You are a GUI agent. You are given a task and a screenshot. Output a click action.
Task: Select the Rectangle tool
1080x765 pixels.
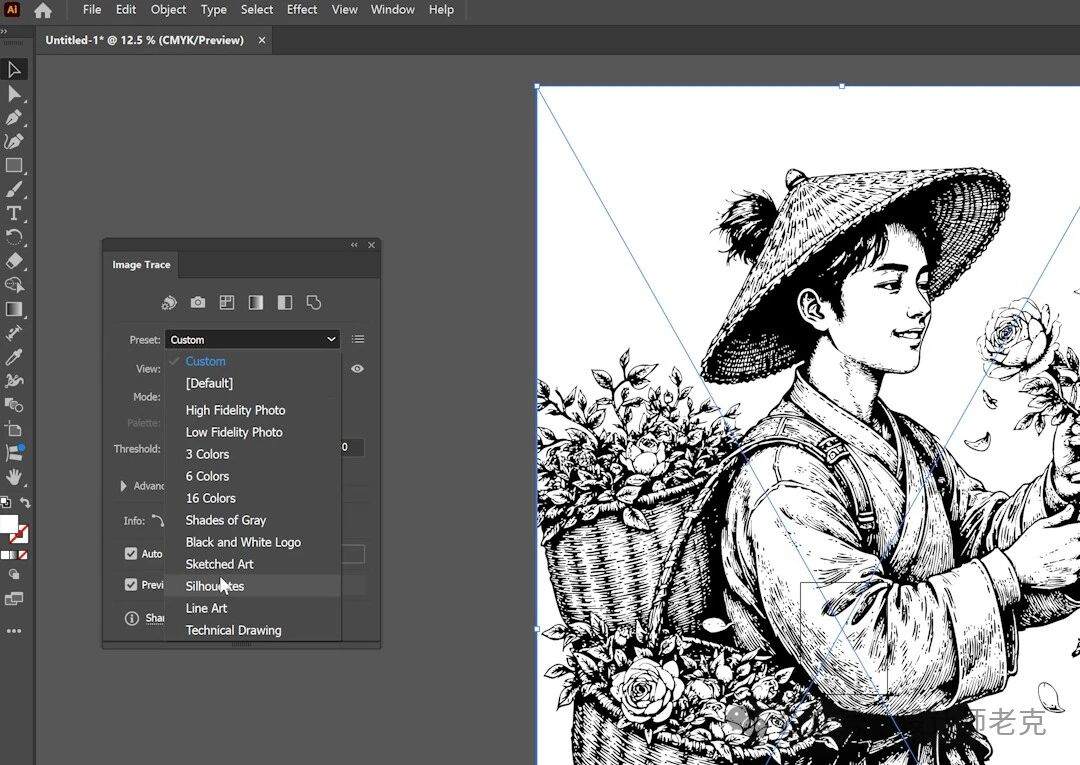[14, 165]
